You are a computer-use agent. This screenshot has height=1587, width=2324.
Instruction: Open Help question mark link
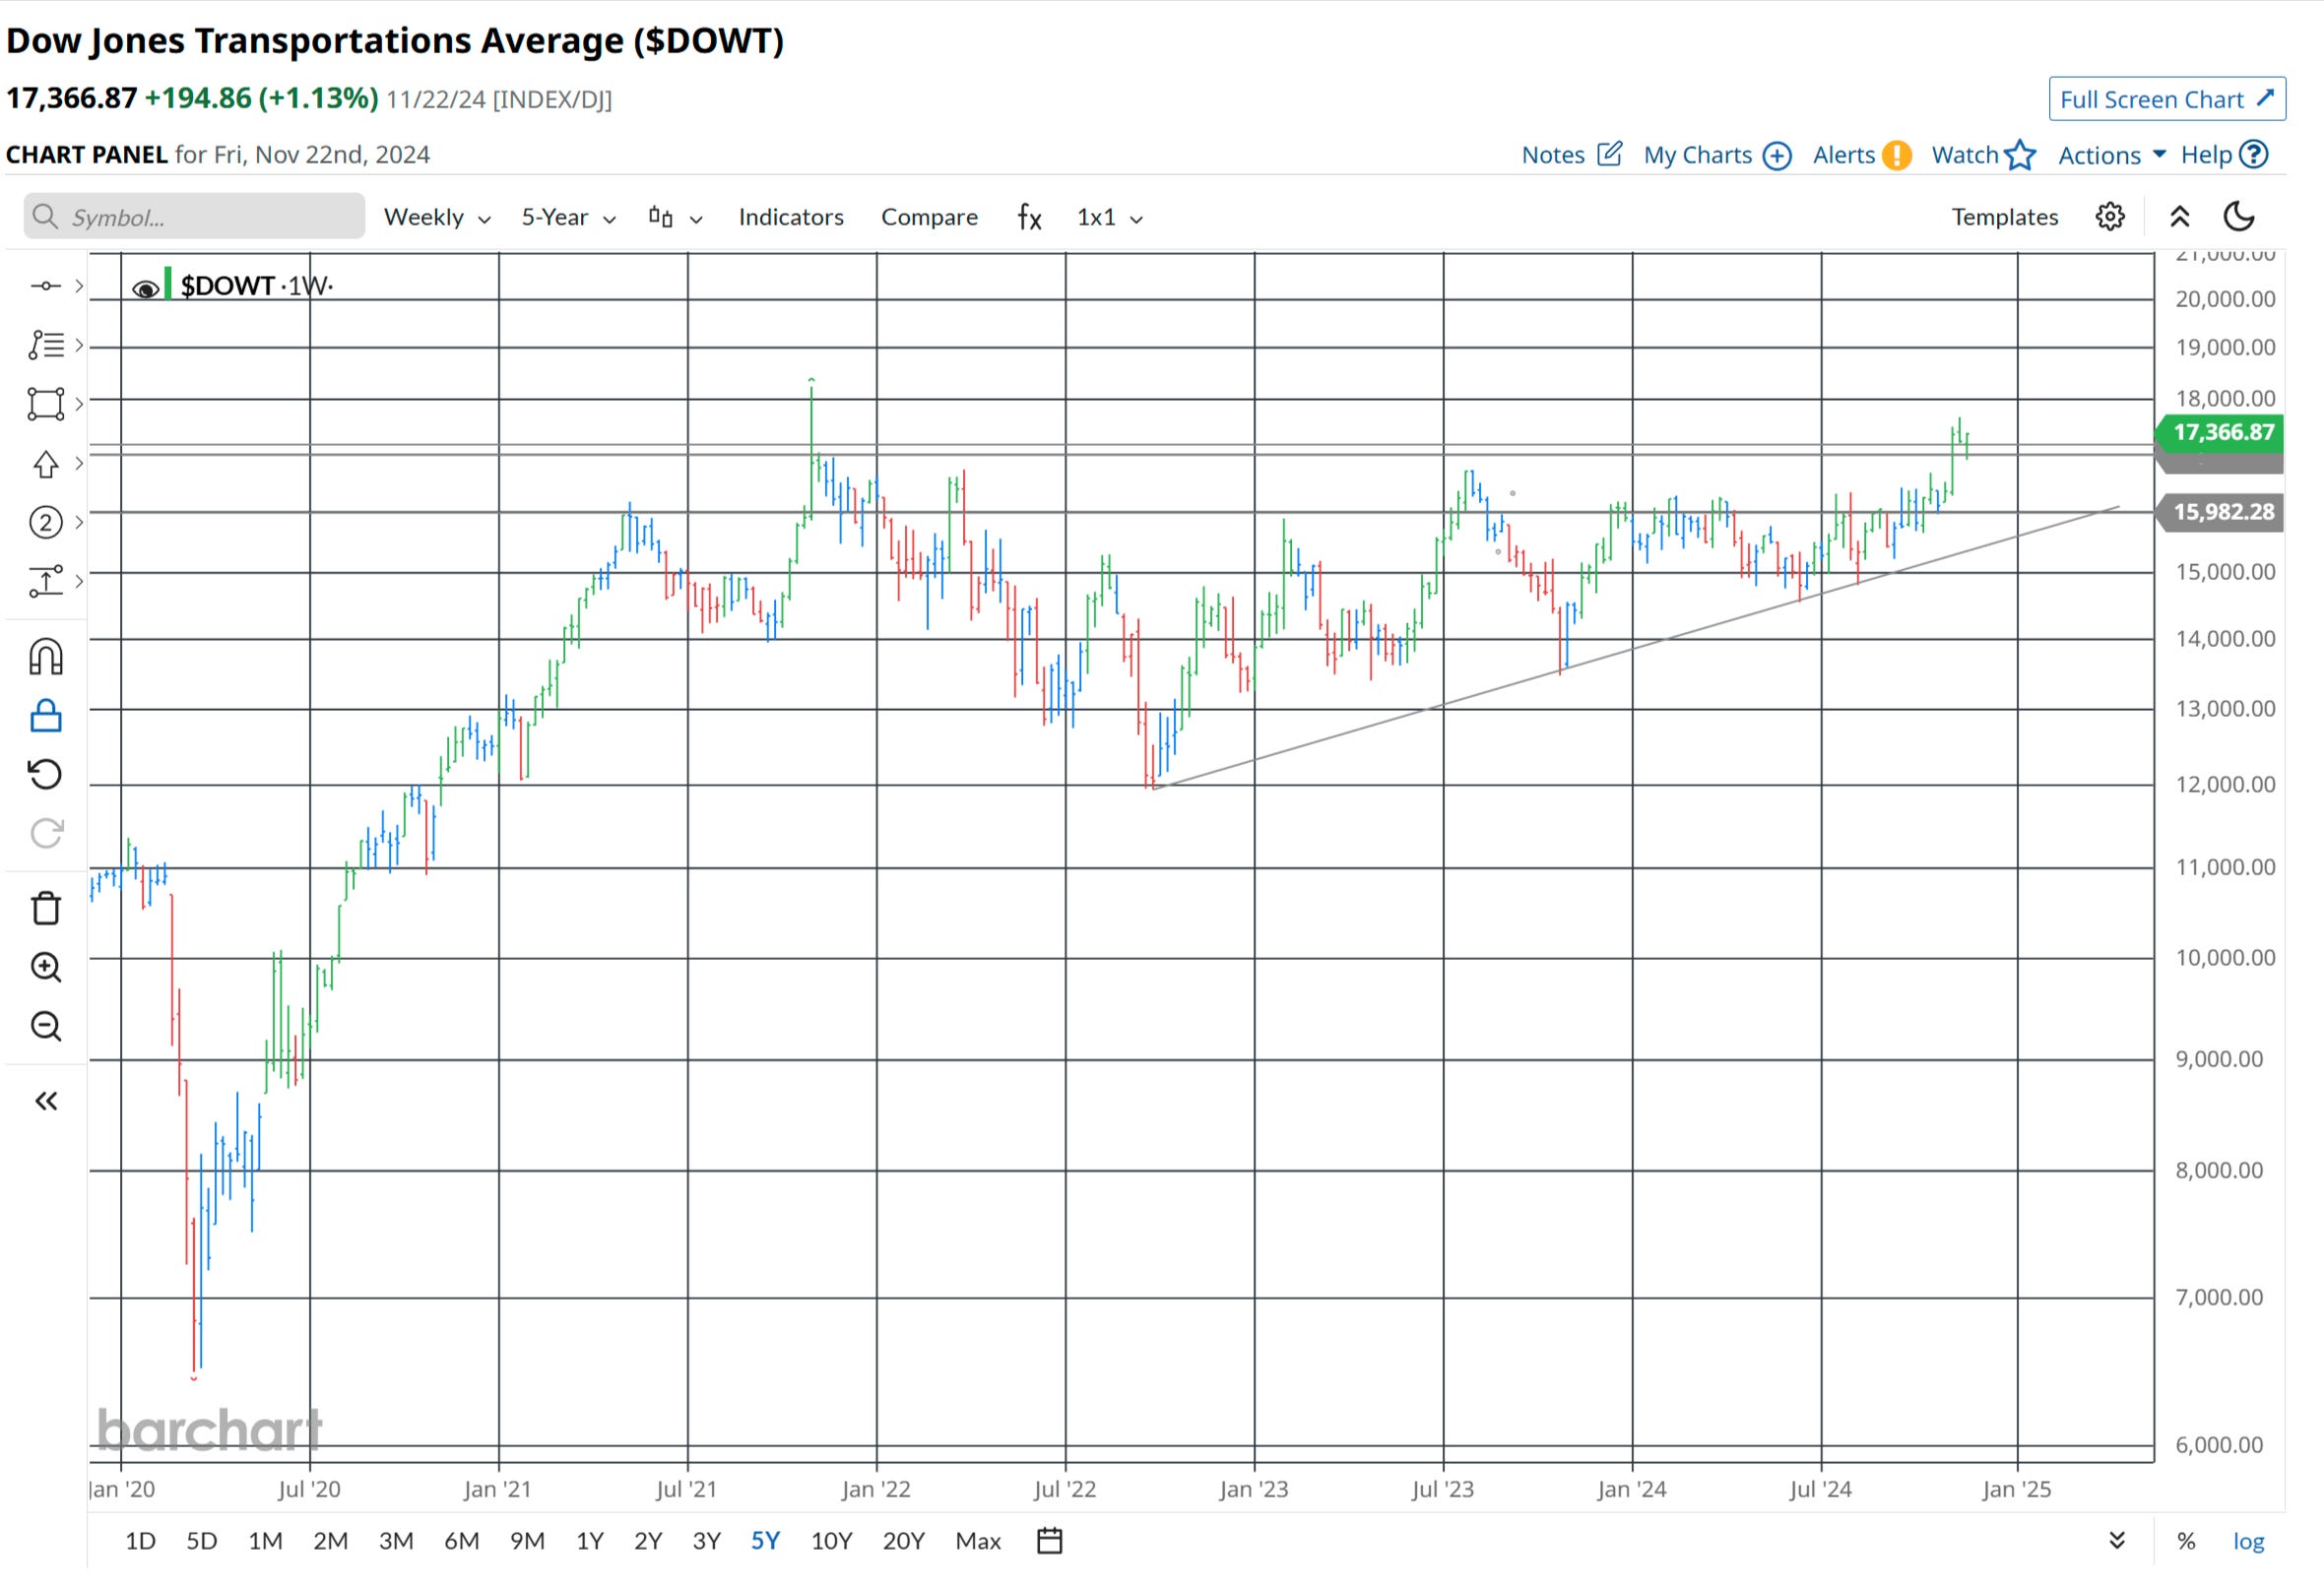pos(2224,155)
